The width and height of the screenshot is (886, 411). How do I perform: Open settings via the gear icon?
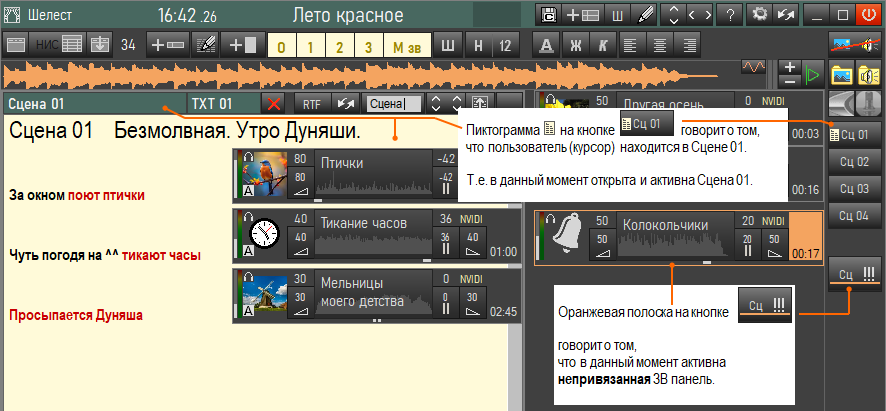point(759,15)
